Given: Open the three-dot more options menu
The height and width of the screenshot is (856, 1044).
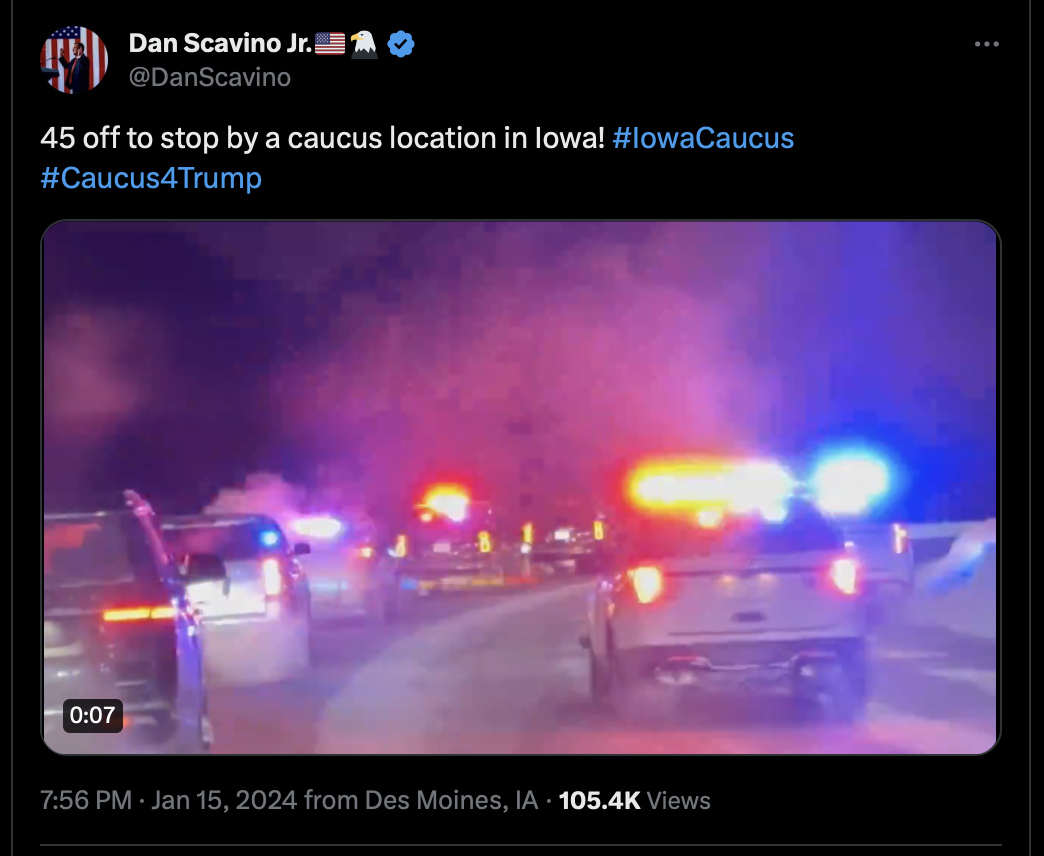Looking at the screenshot, I should coord(986,44).
